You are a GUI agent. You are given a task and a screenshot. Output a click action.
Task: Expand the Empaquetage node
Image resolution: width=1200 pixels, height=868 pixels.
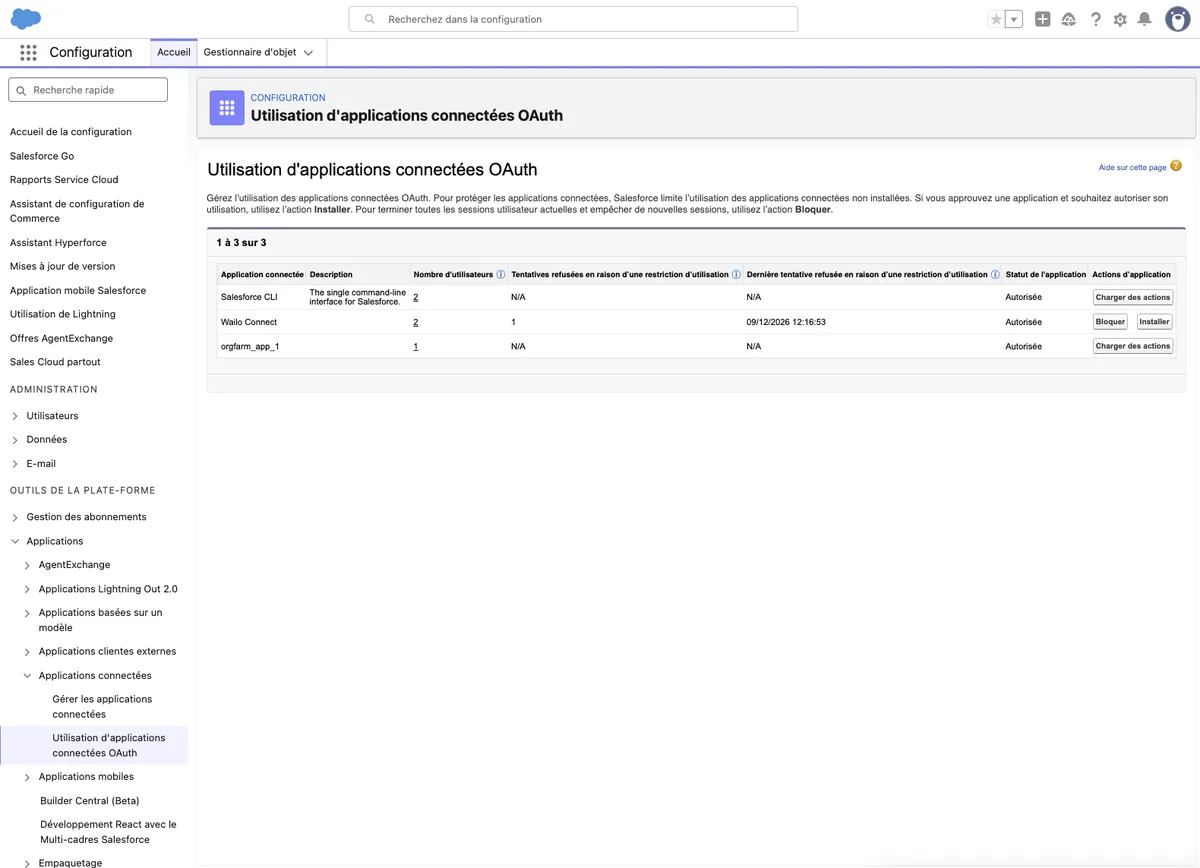coord(27,863)
